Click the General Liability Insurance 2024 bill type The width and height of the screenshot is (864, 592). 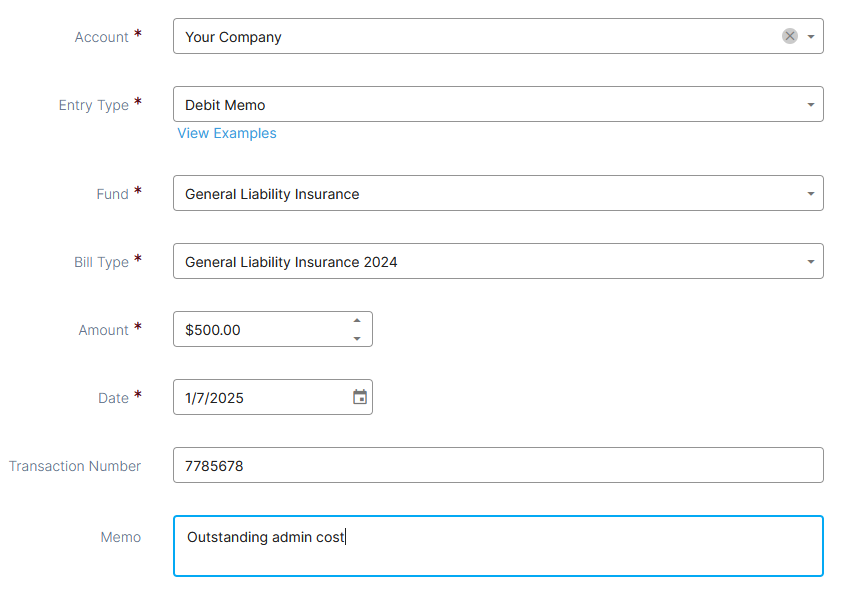coord(291,262)
